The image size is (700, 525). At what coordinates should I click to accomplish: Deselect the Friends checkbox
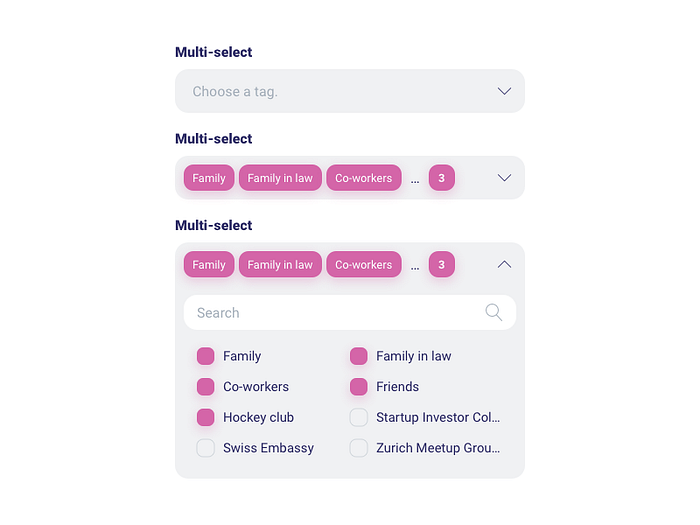[x=358, y=387]
